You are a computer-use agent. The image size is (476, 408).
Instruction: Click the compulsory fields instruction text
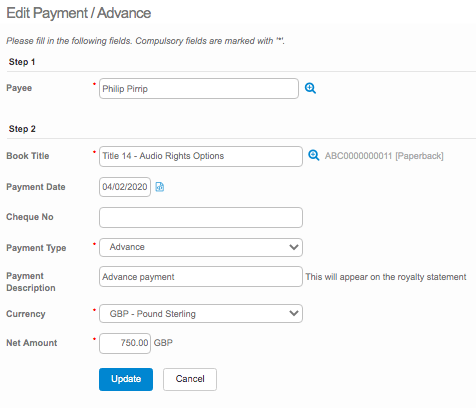pos(145,41)
